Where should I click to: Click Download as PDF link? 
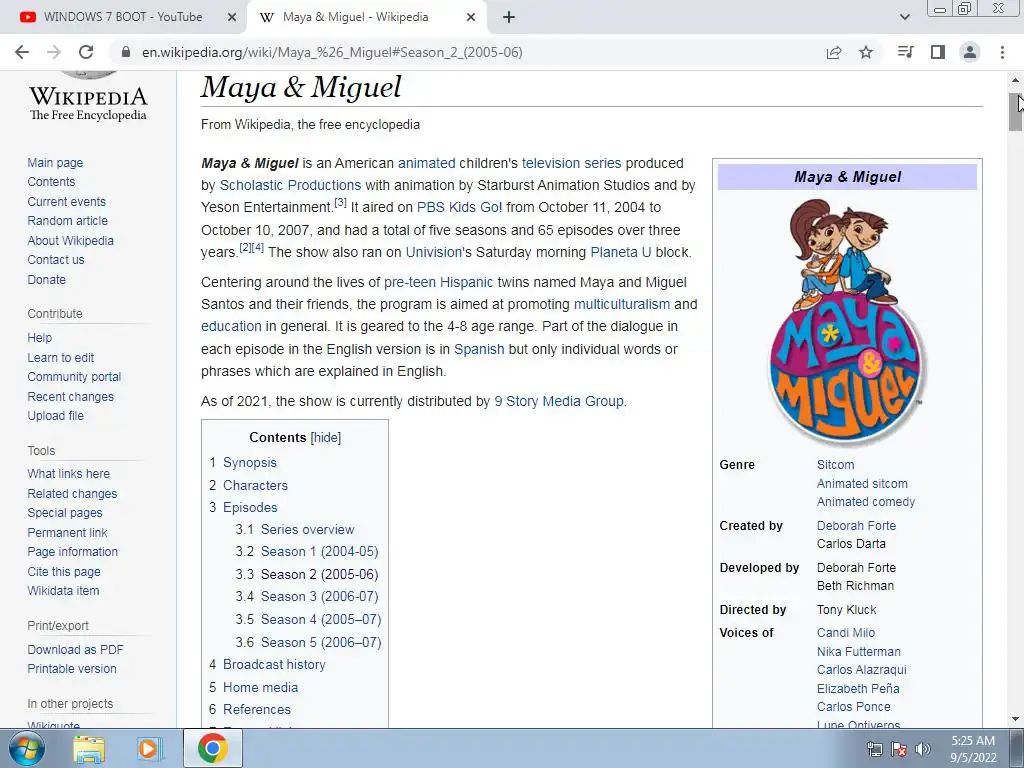tap(75, 650)
